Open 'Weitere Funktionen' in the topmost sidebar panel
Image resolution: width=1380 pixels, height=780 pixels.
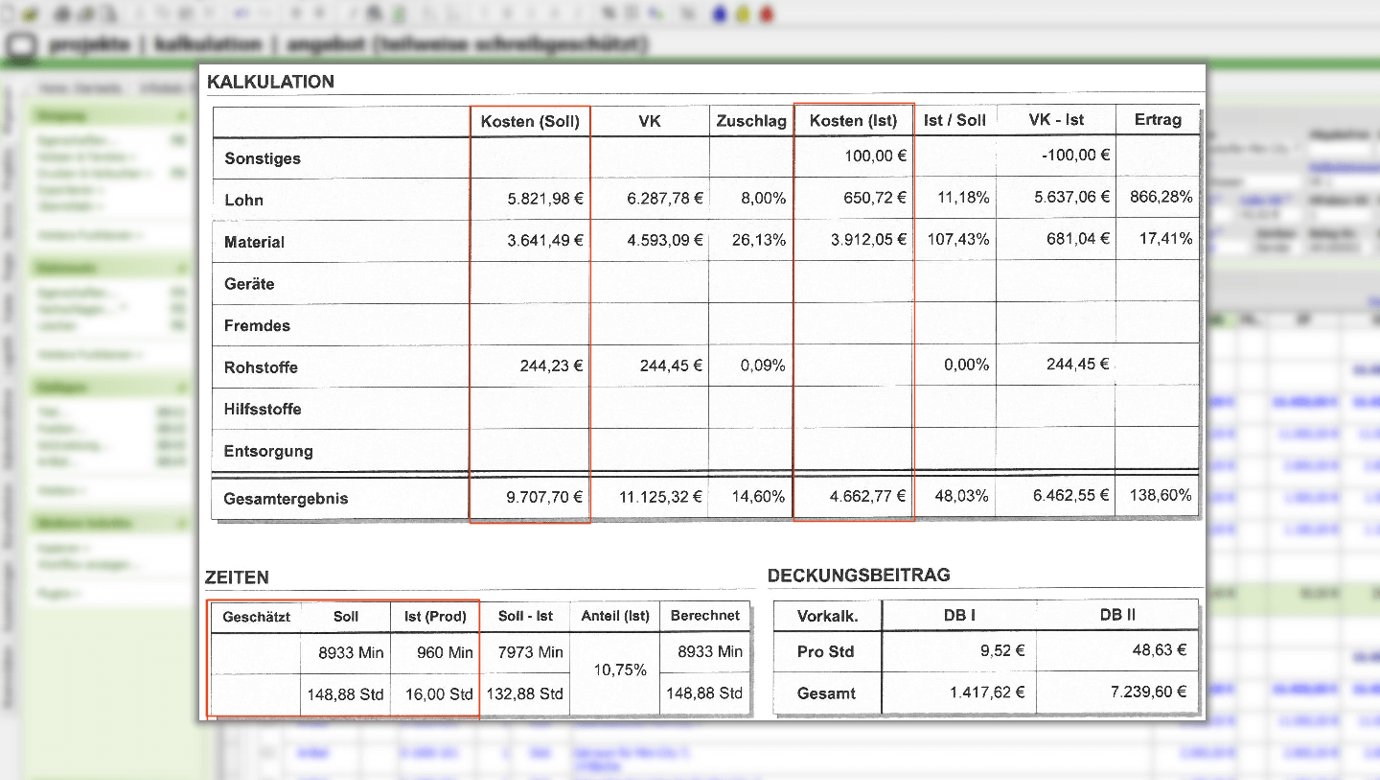coord(90,236)
